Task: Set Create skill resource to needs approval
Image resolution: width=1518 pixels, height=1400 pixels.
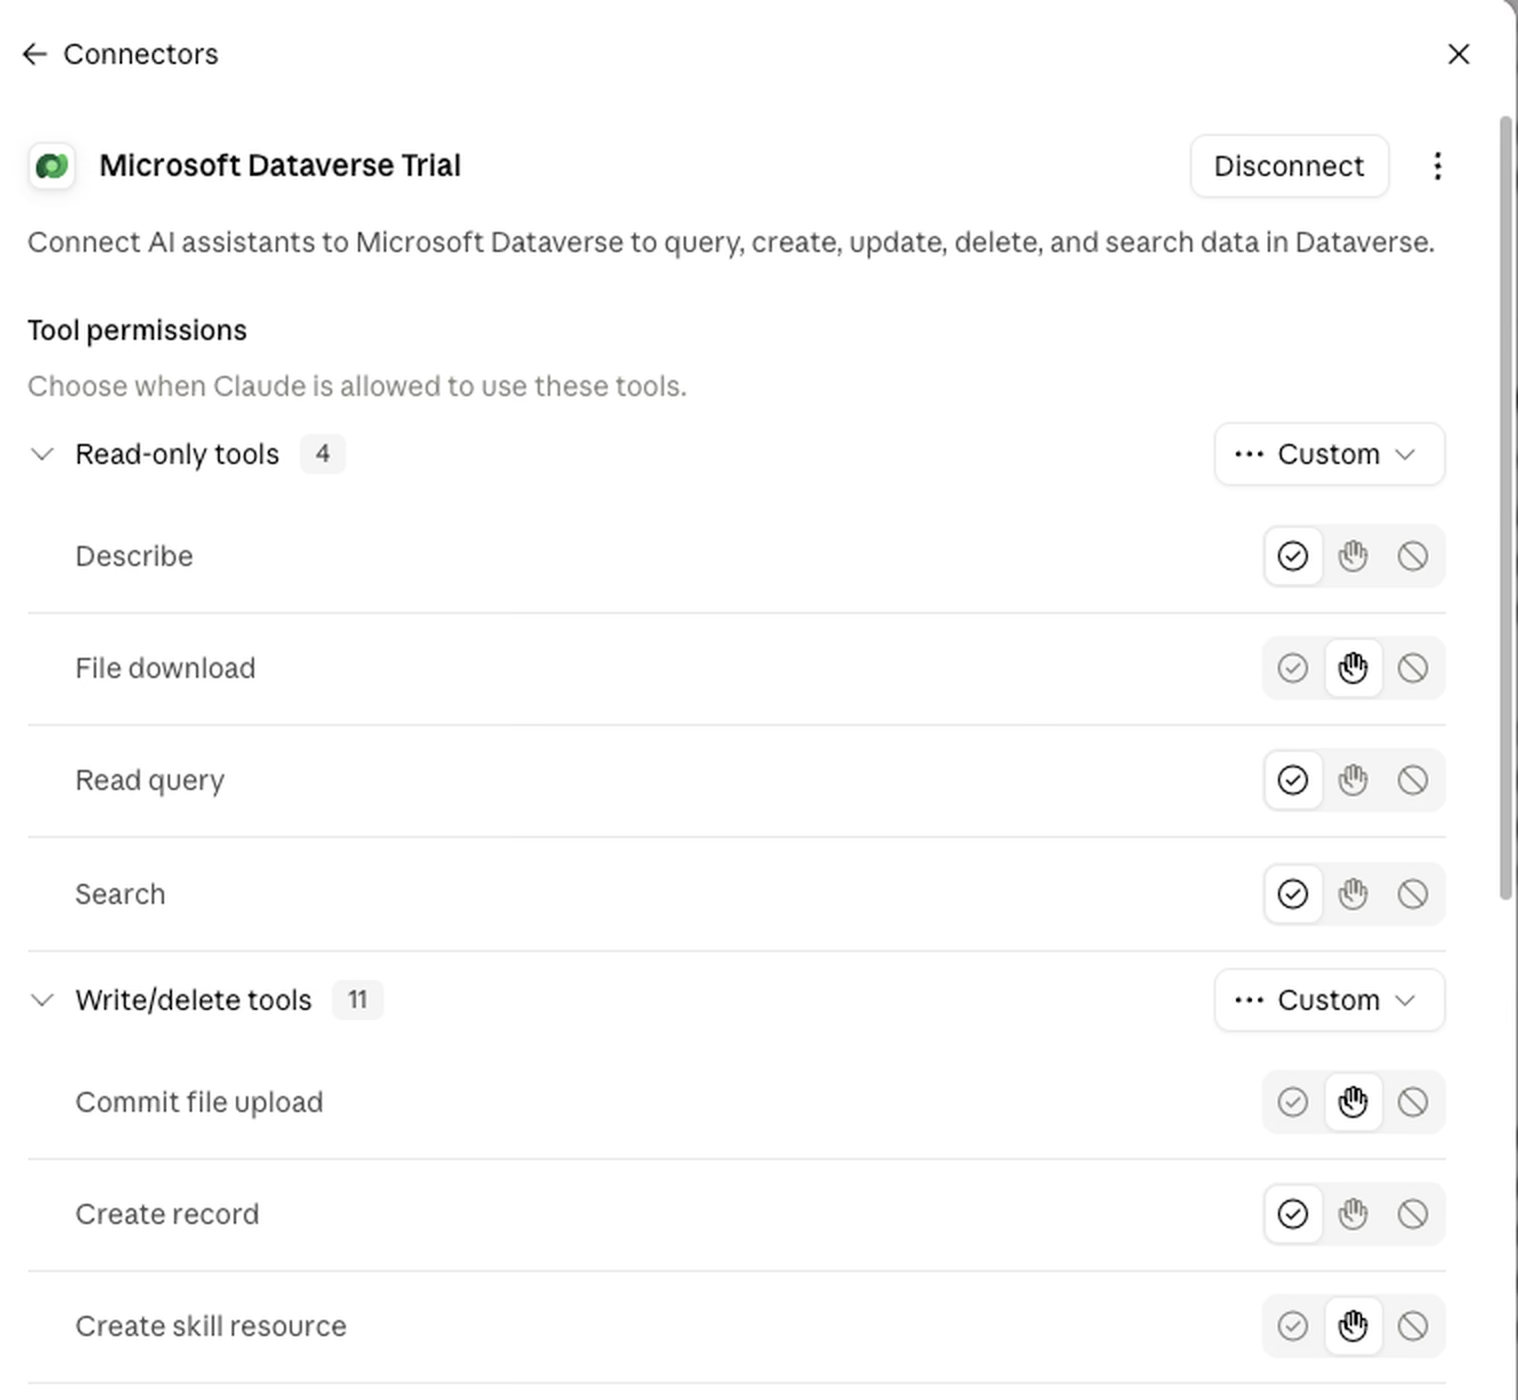Action: point(1353,1326)
